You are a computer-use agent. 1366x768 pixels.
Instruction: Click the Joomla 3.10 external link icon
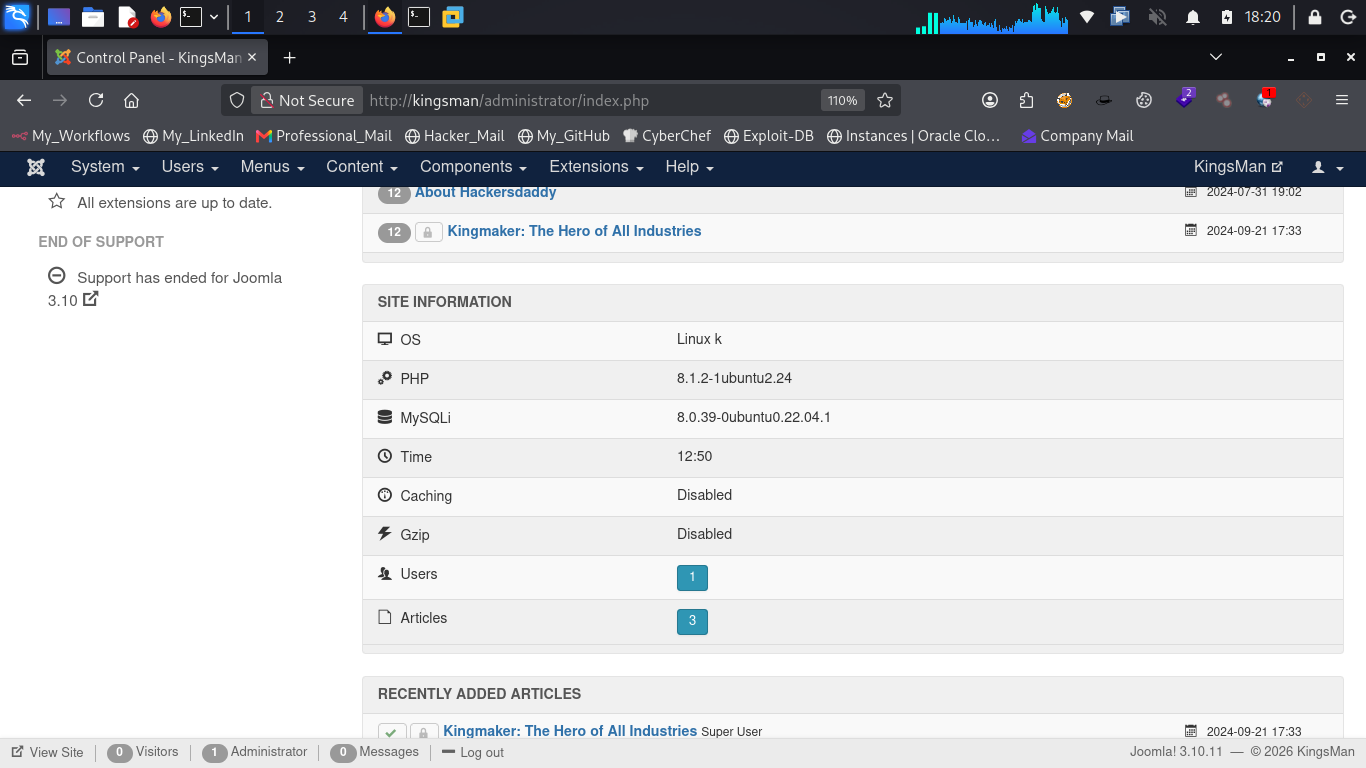click(90, 298)
